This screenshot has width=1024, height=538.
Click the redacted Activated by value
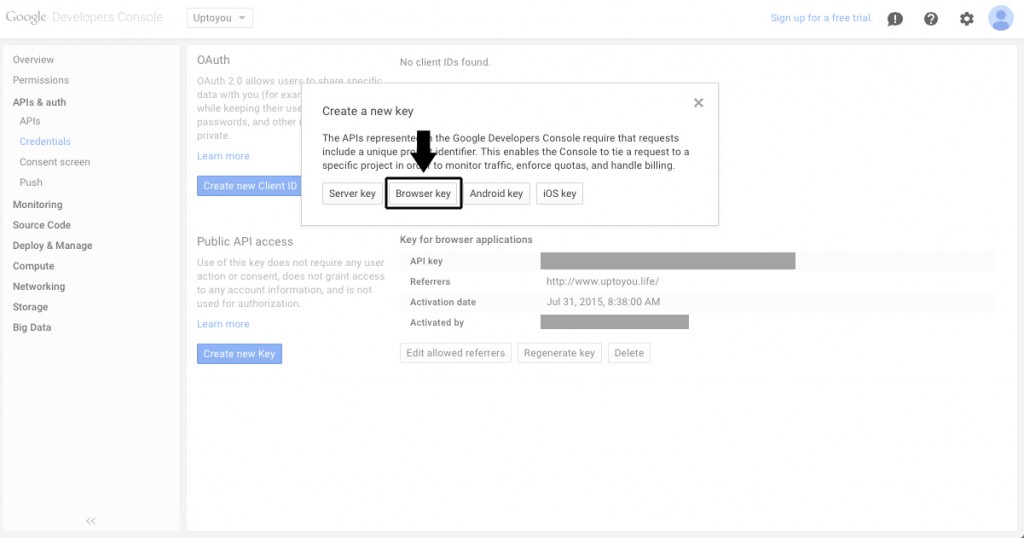[615, 322]
